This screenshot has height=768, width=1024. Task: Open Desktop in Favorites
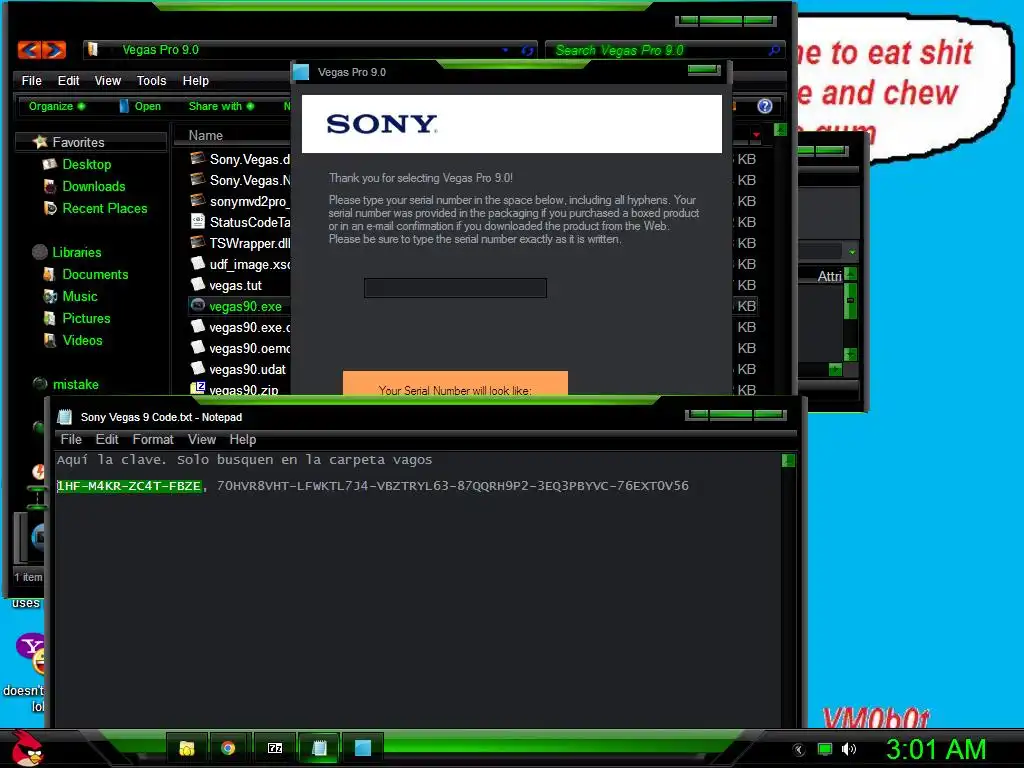coord(87,165)
